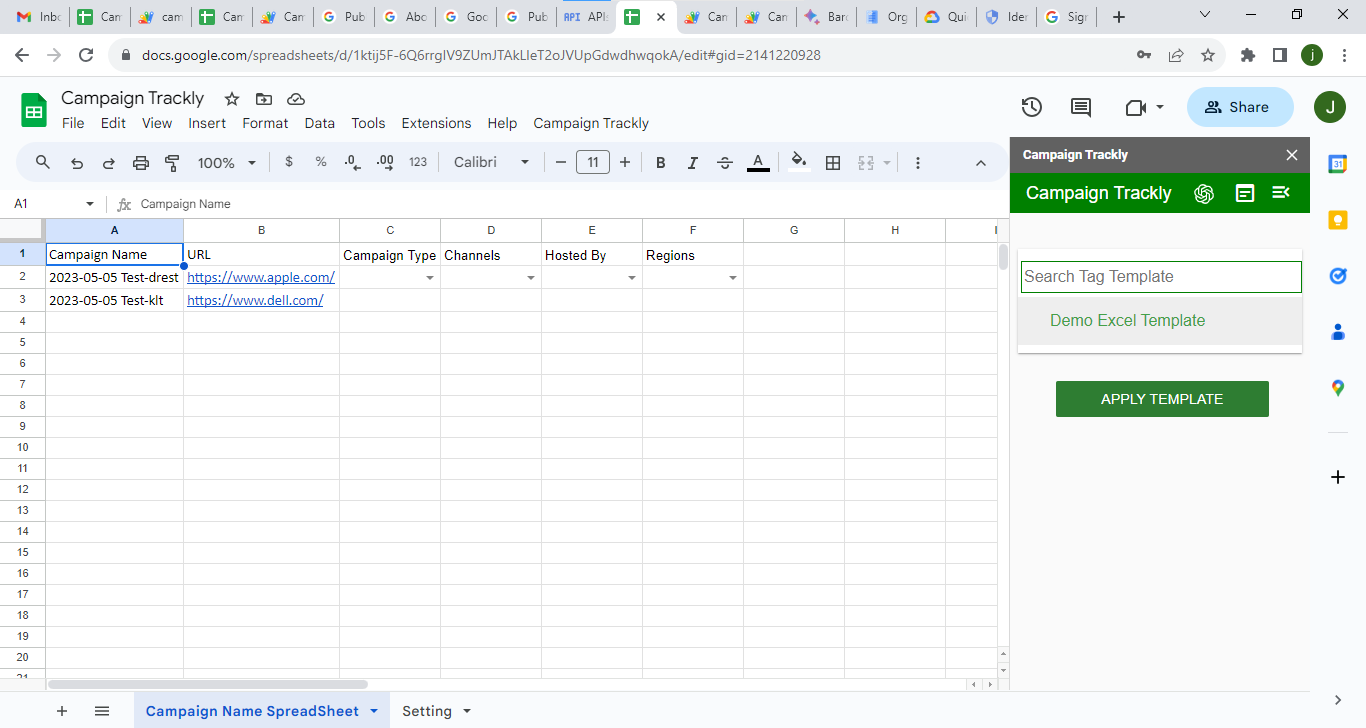The width and height of the screenshot is (1366, 728).
Task: Toggle italic formatting
Action: point(692,161)
